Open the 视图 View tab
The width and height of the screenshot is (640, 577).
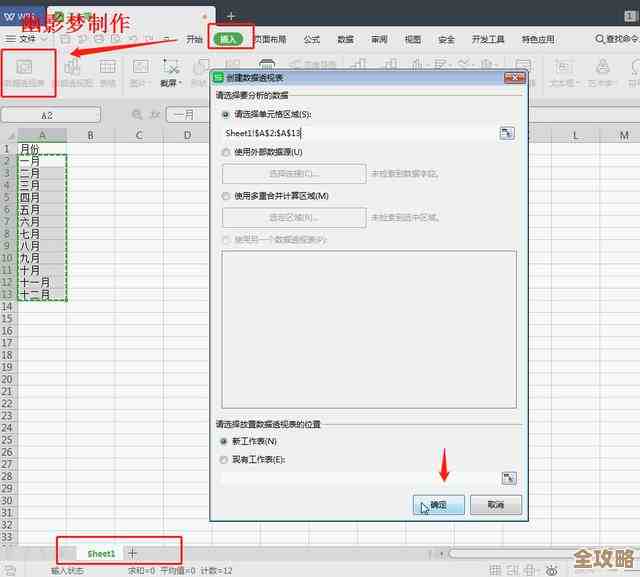pyautogui.click(x=413, y=39)
